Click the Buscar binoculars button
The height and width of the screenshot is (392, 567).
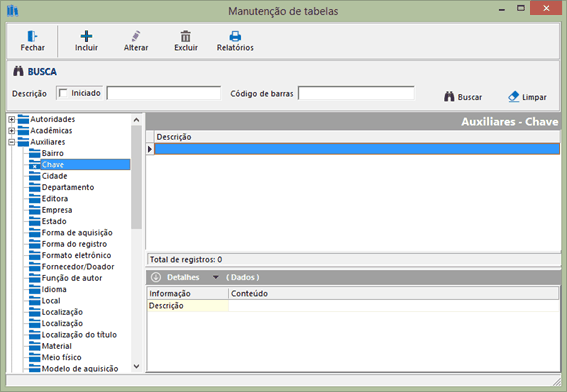pyautogui.click(x=463, y=97)
